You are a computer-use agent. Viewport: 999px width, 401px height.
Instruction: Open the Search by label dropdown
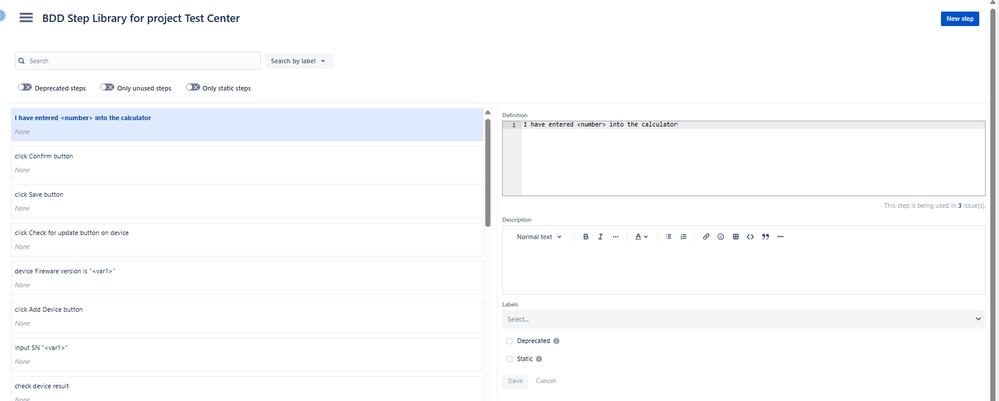point(299,61)
